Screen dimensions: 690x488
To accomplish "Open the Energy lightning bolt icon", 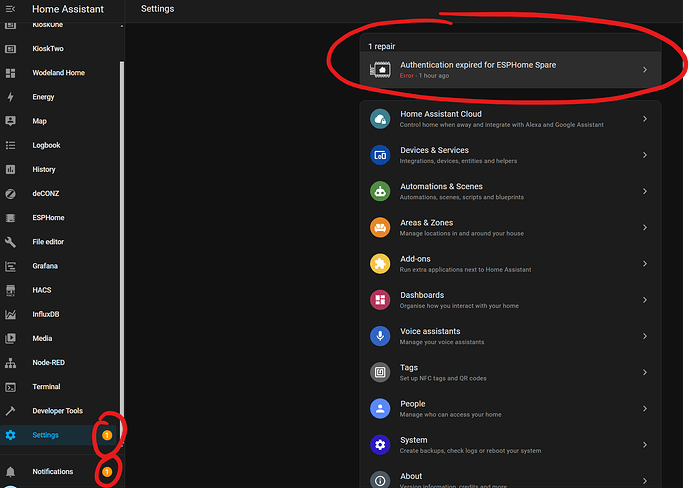I will (10, 97).
